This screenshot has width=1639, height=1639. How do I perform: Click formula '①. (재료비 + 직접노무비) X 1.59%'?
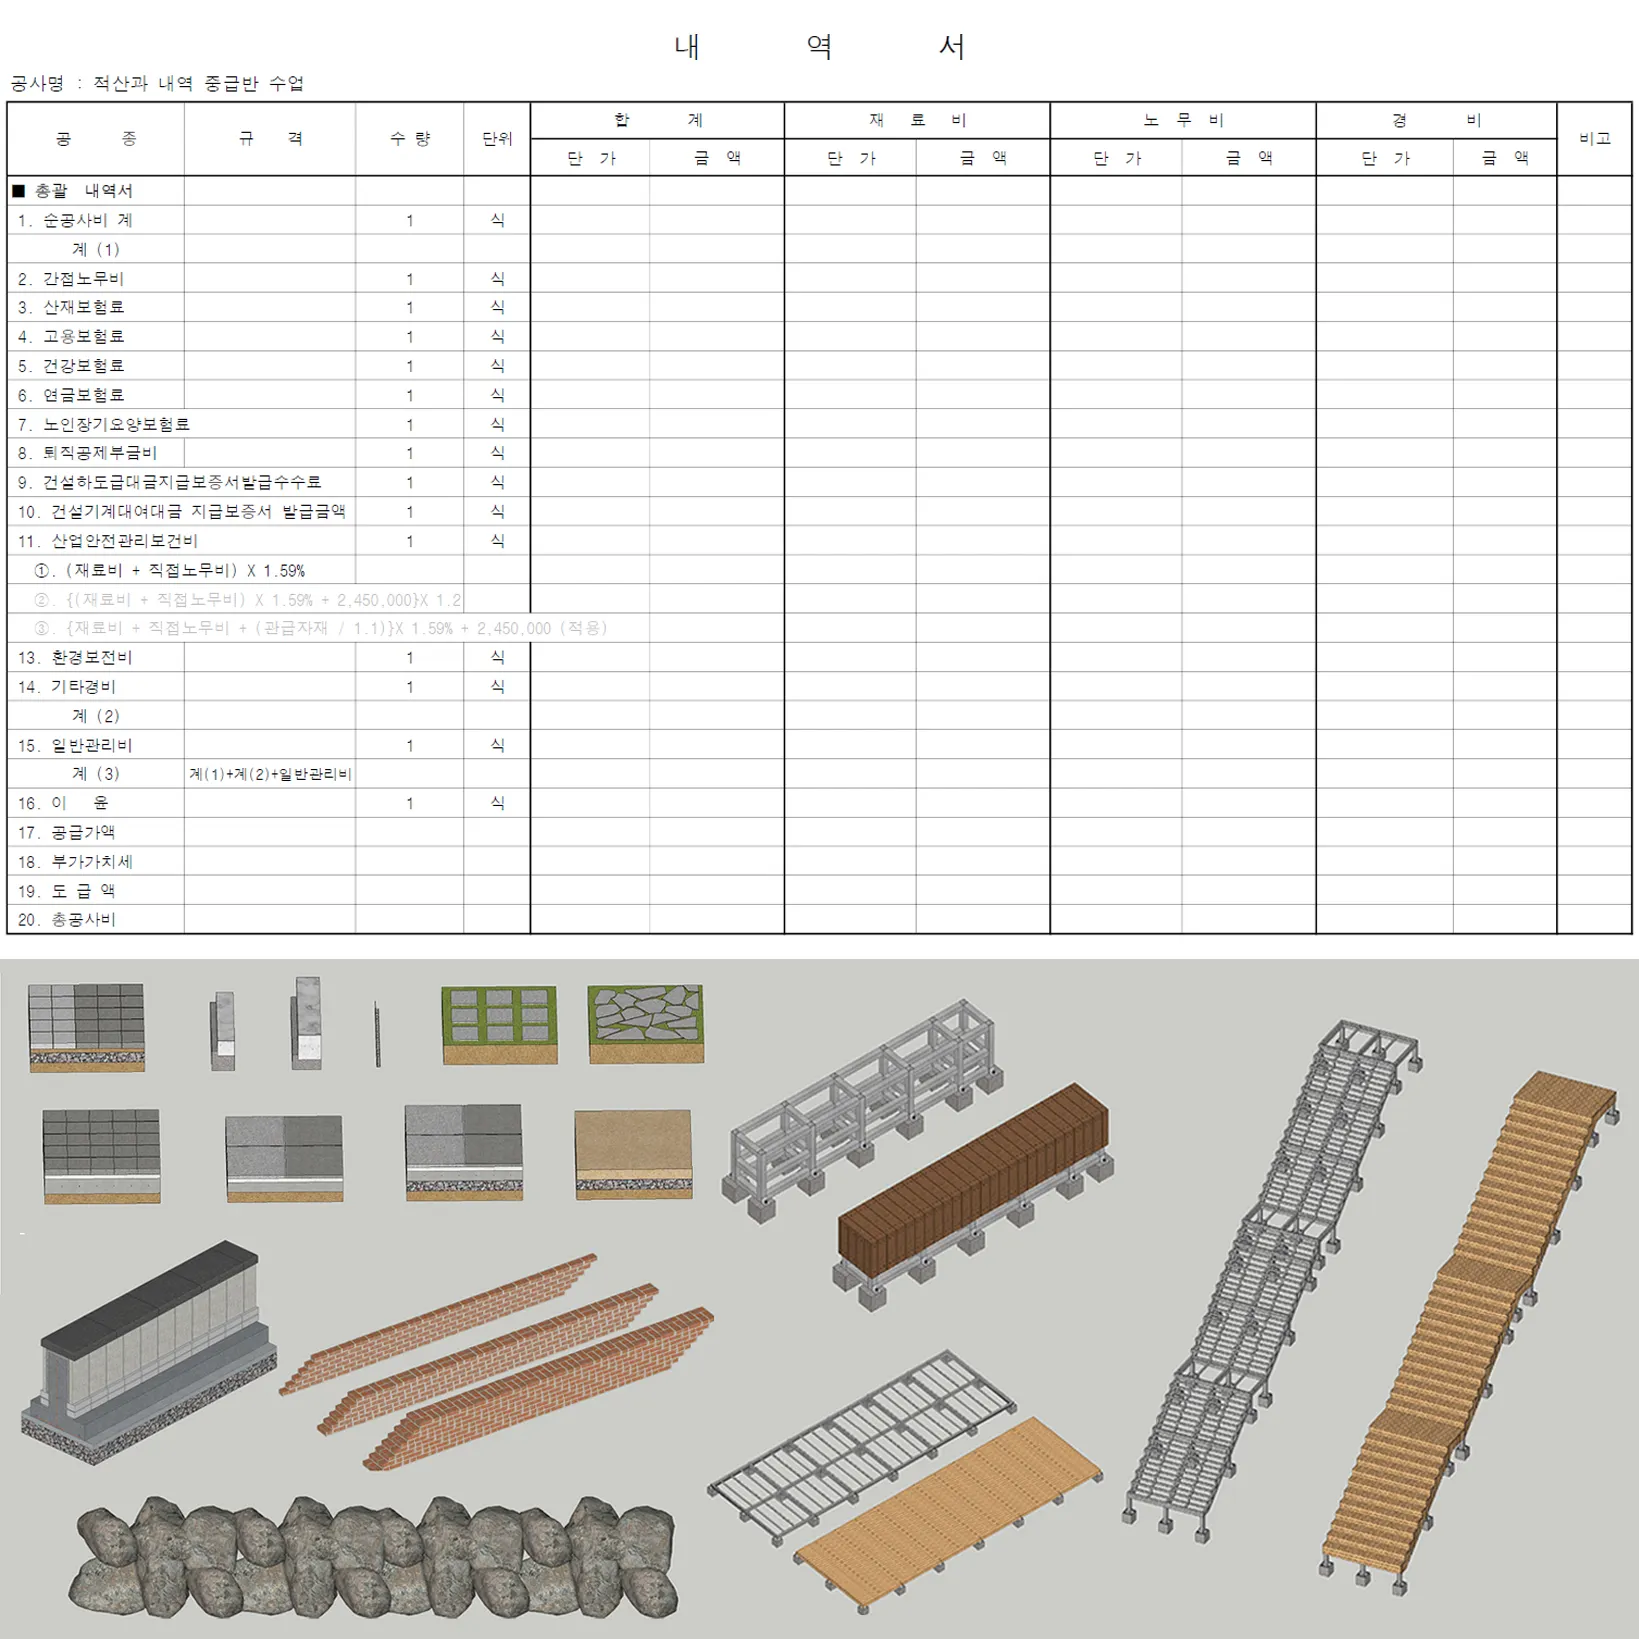click(169, 571)
